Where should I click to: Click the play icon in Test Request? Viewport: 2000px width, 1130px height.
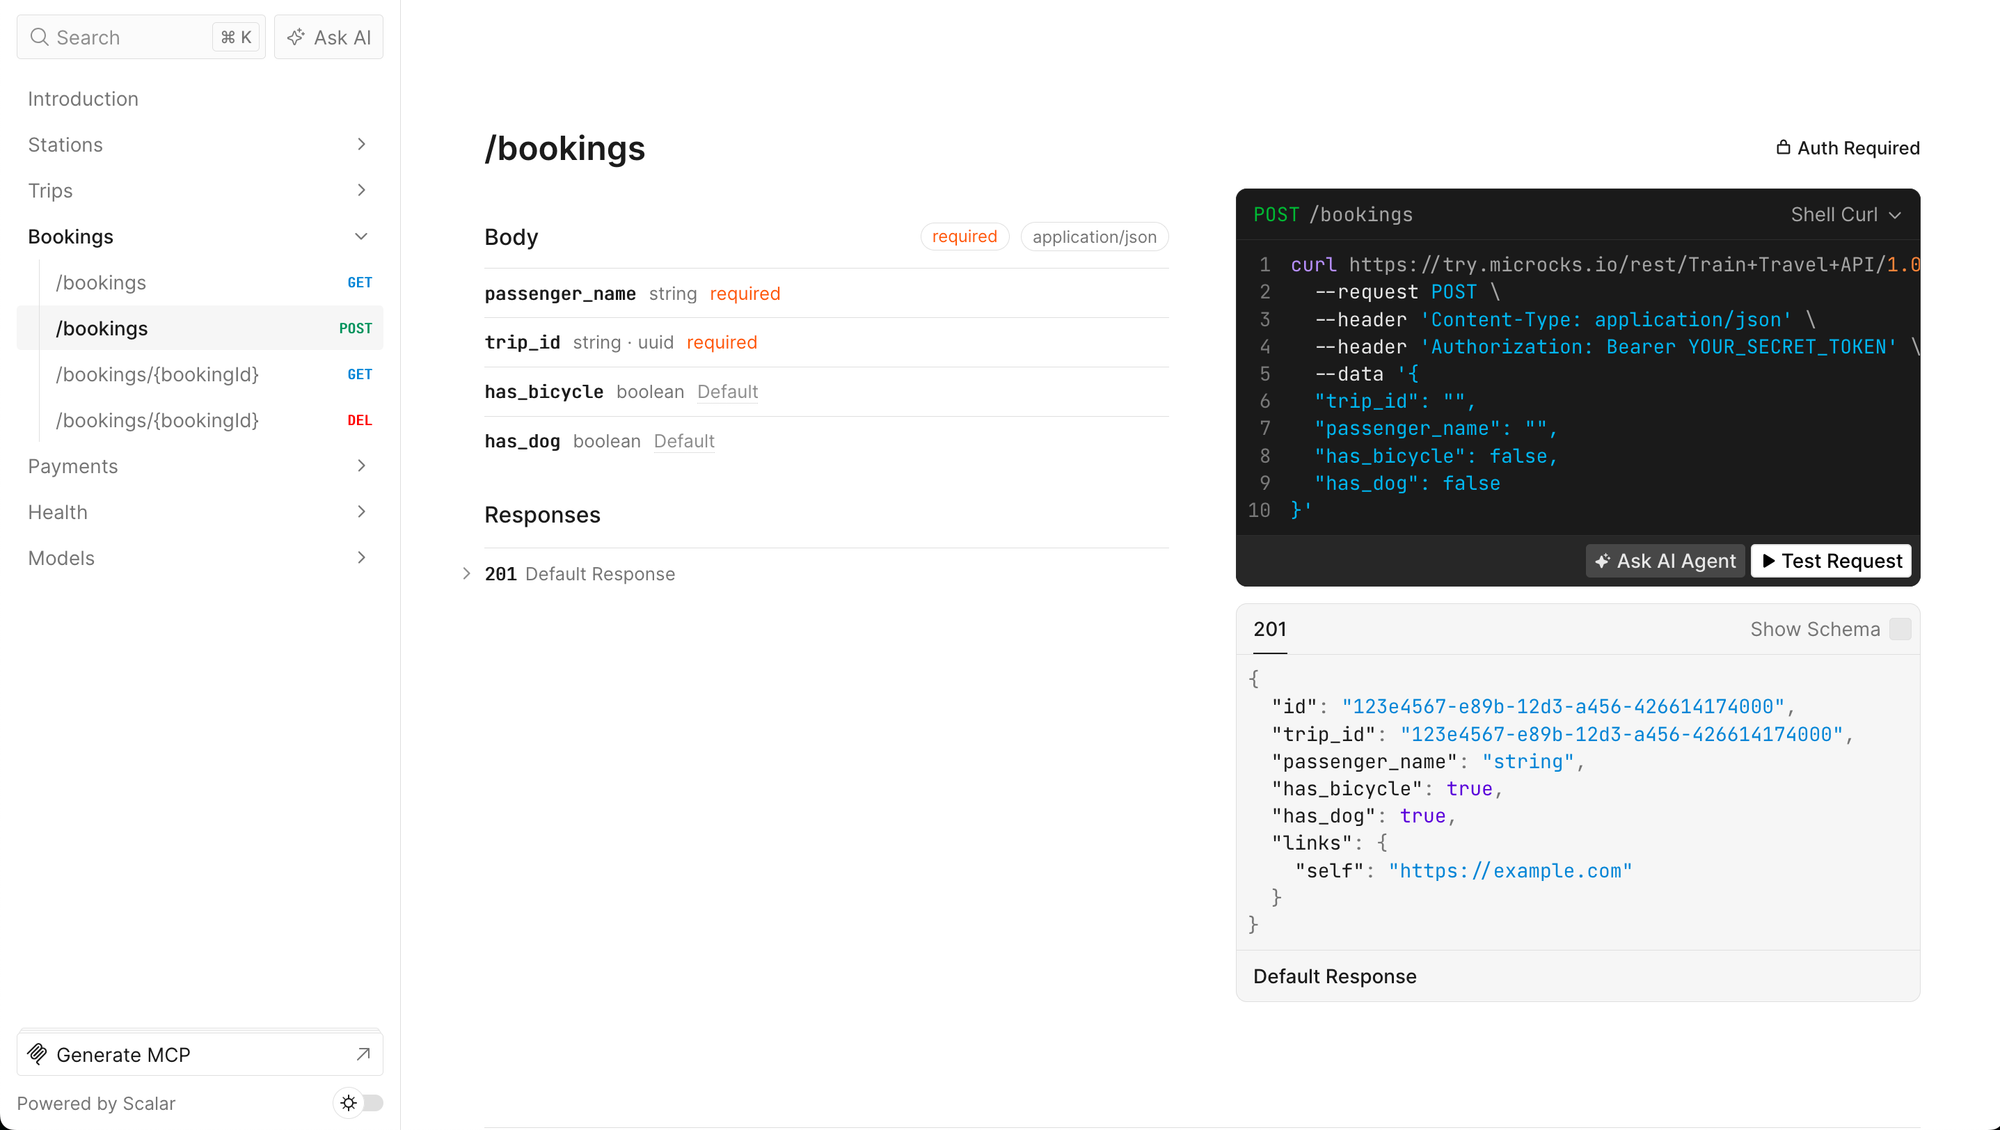coord(1768,561)
